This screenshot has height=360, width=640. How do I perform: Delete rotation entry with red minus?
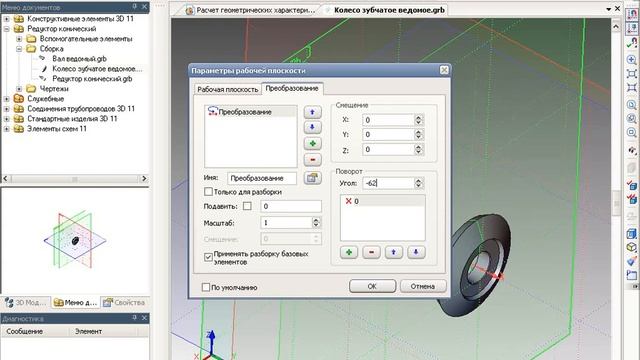[x=371, y=252]
